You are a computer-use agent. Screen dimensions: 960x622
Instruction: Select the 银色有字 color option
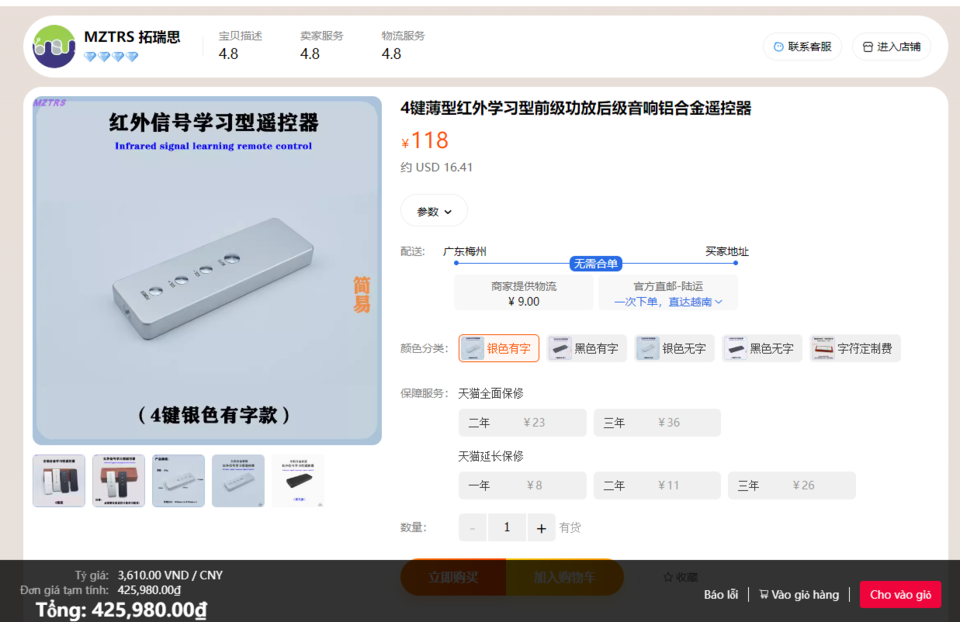499,348
